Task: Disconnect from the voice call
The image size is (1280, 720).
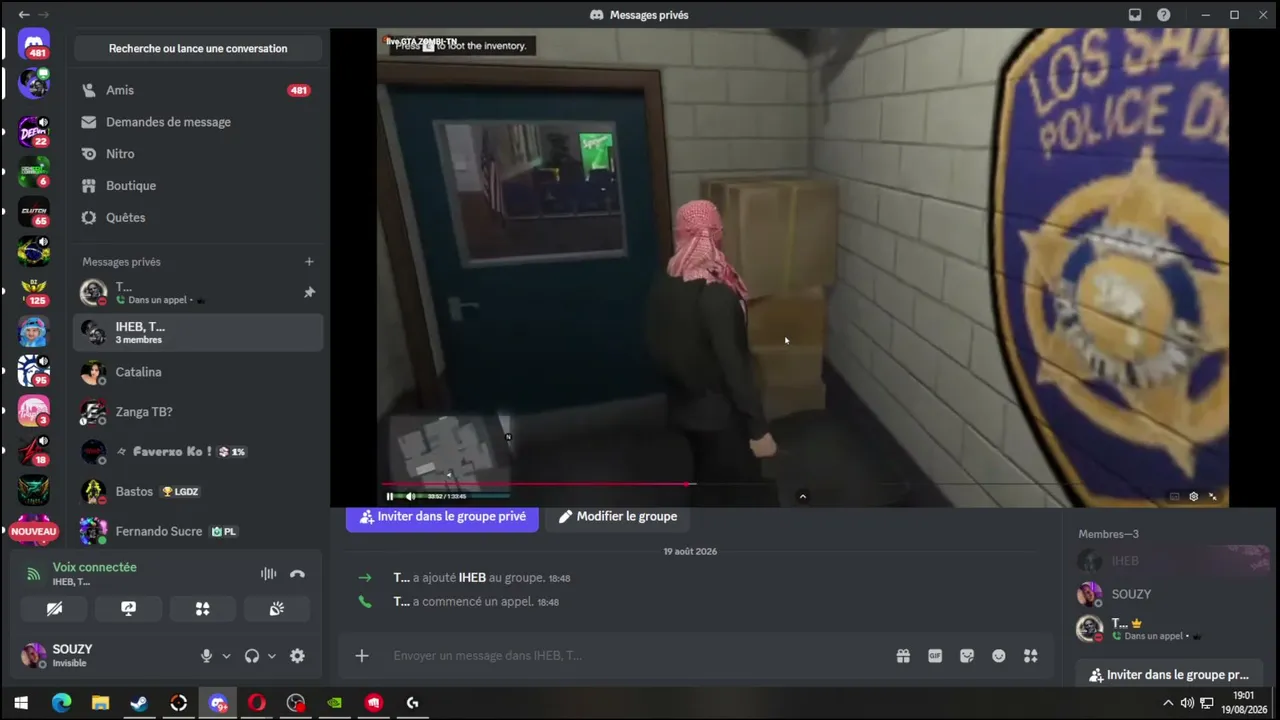Action: [297, 574]
